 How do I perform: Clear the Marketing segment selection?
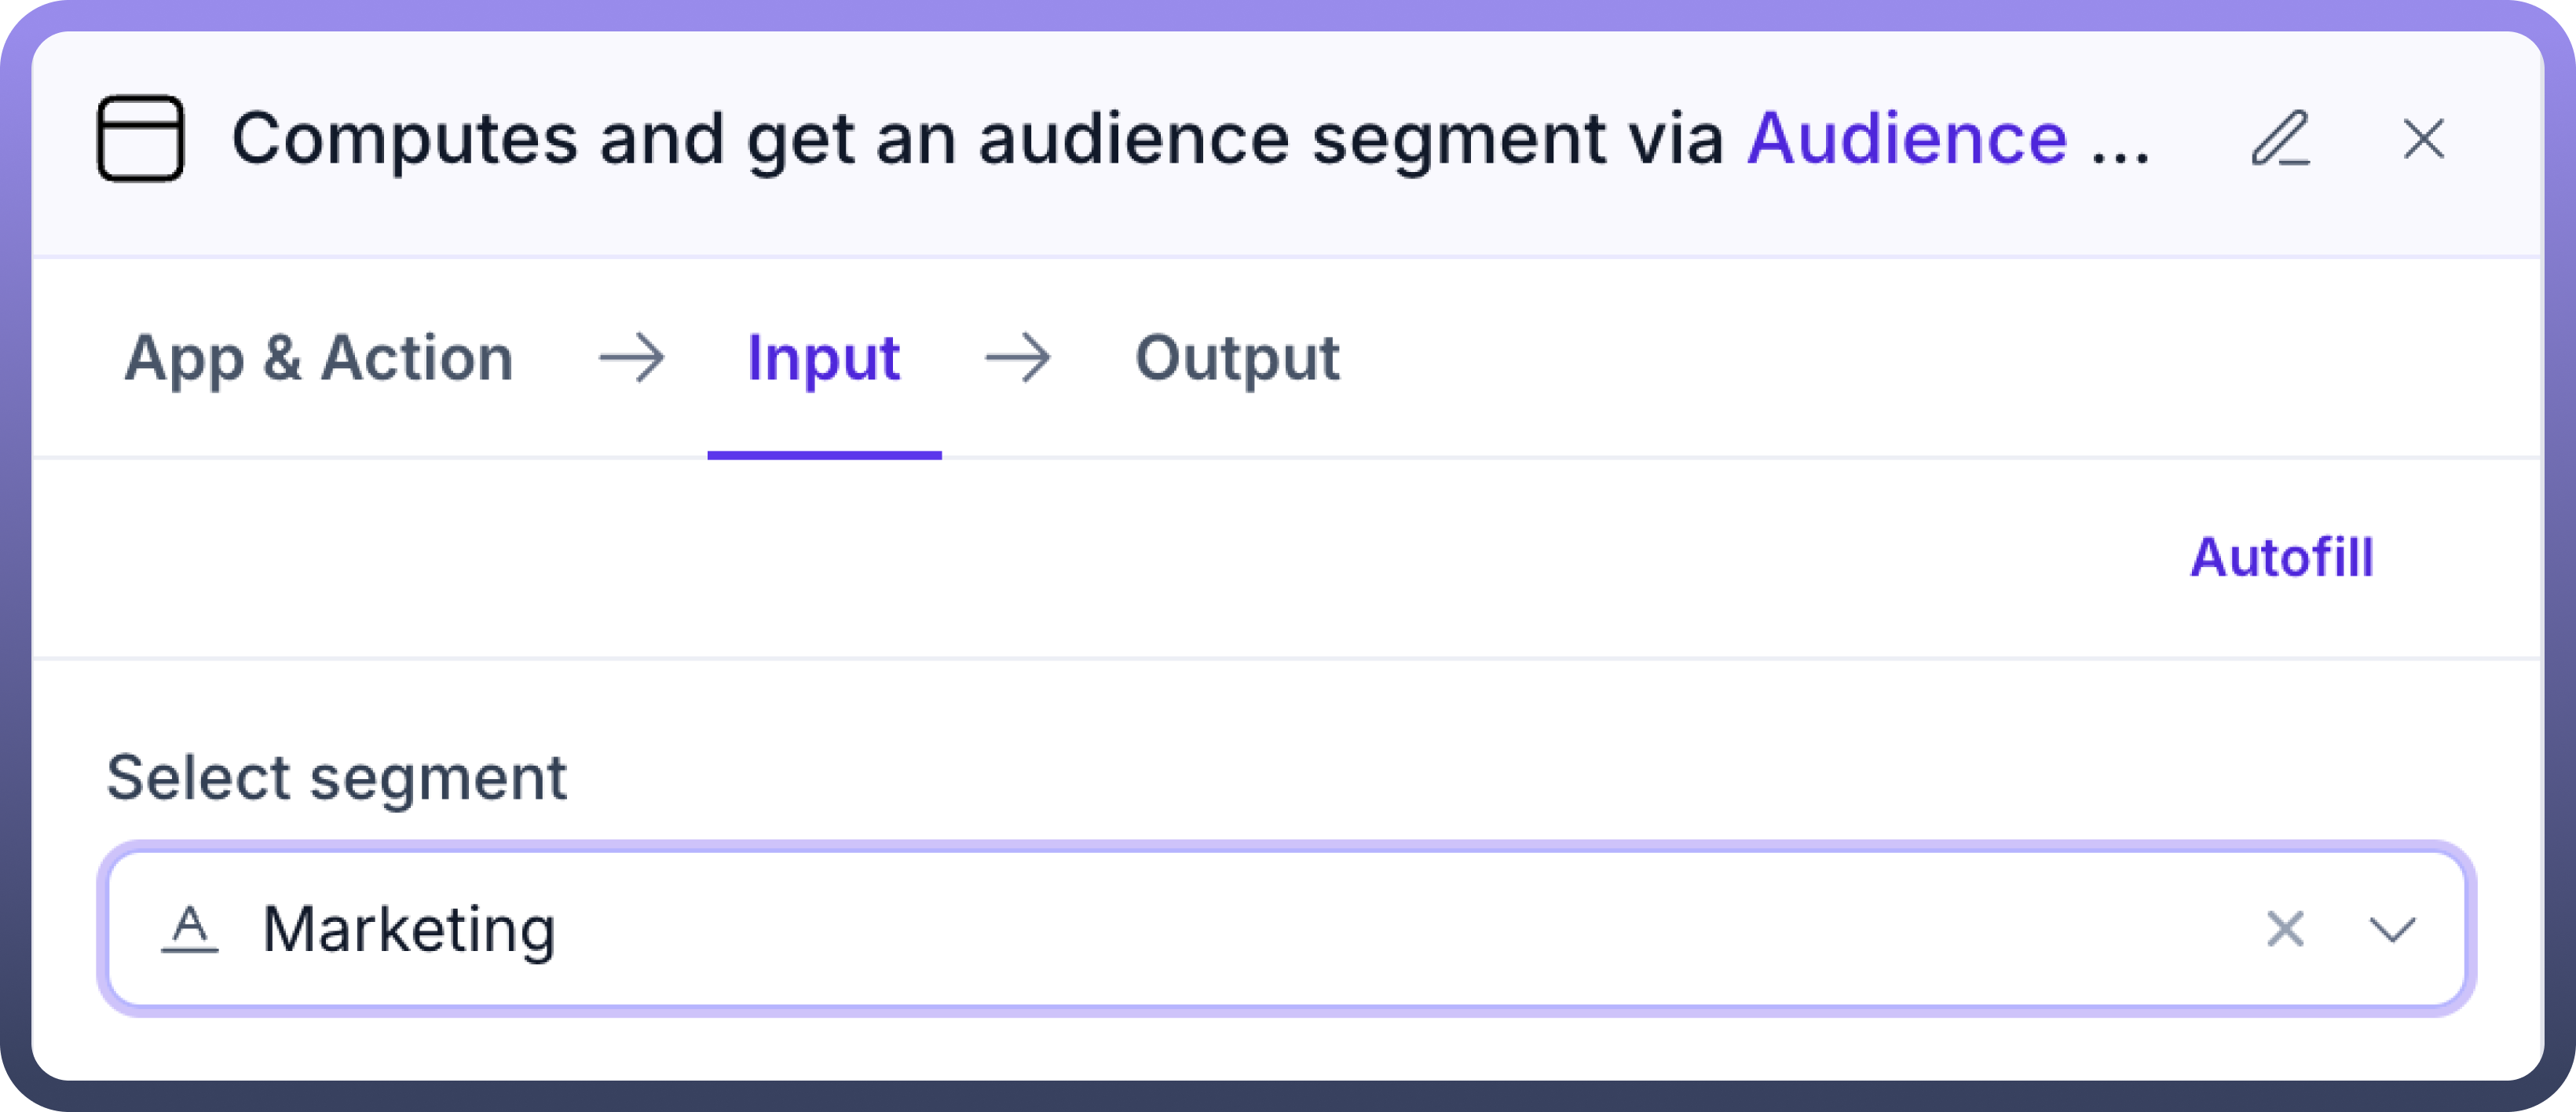pos(2285,929)
